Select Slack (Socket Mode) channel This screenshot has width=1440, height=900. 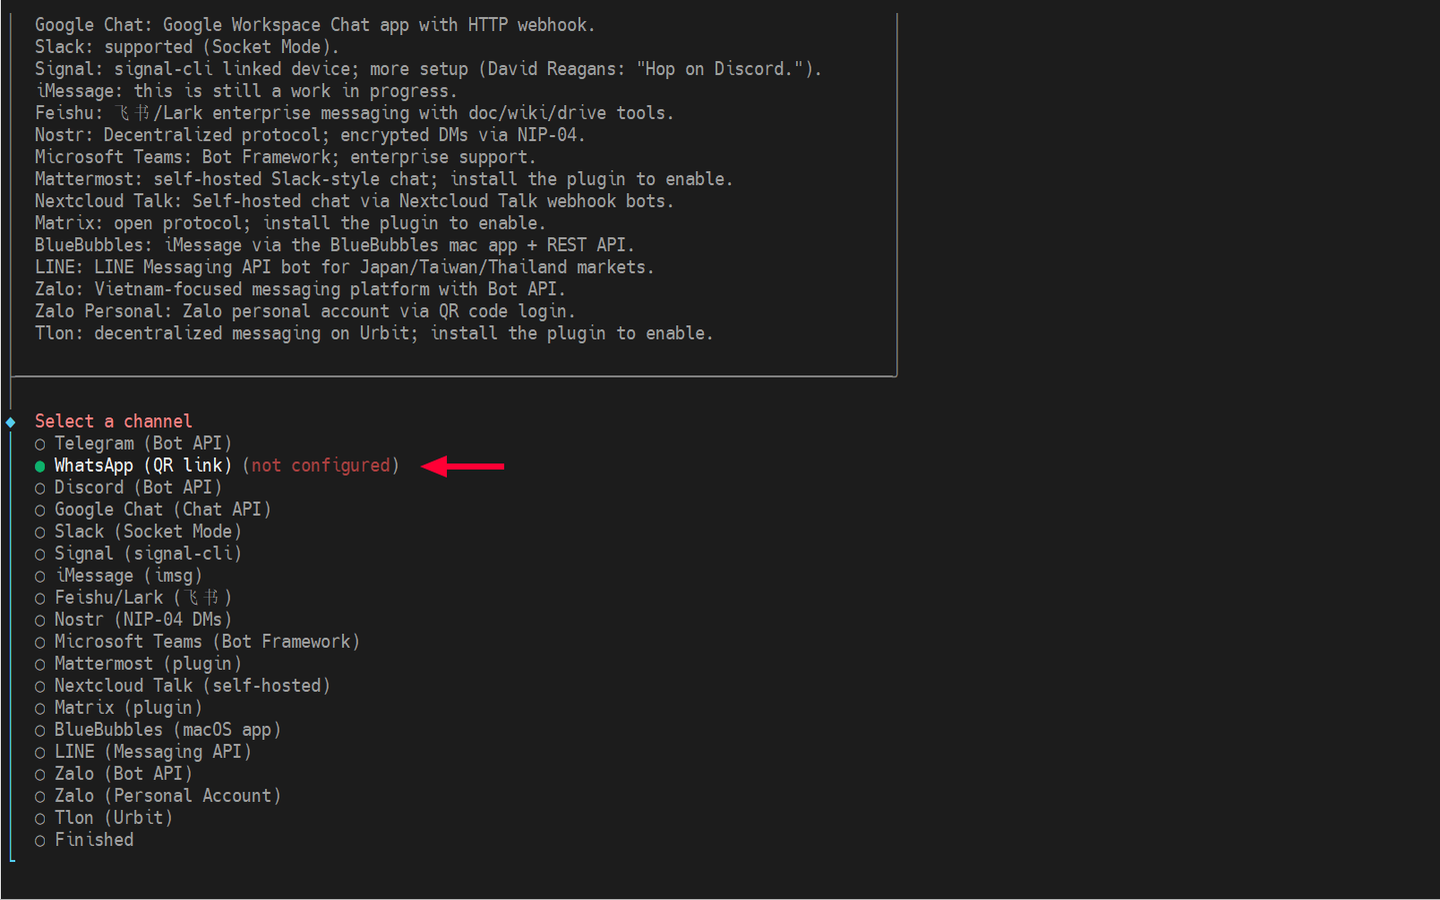[148, 531]
